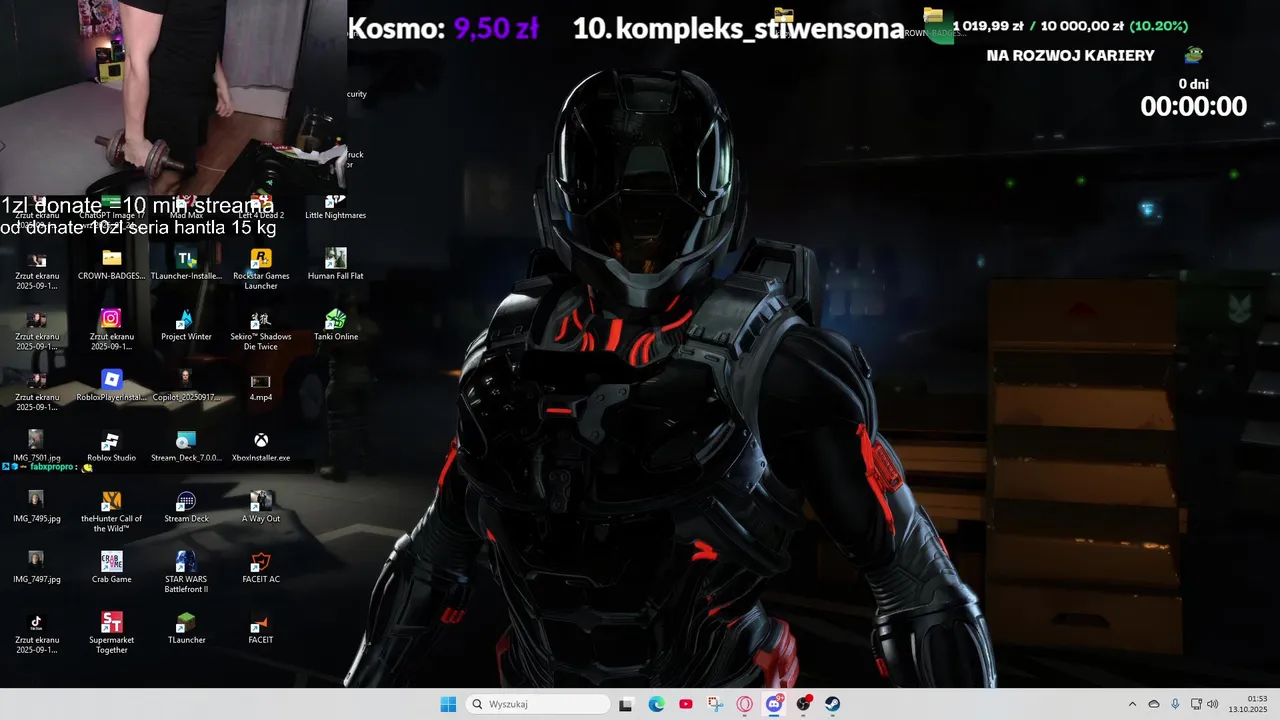Open the volume speaker tray icon
This screenshot has height=720, width=1280.
(x=1212, y=704)
